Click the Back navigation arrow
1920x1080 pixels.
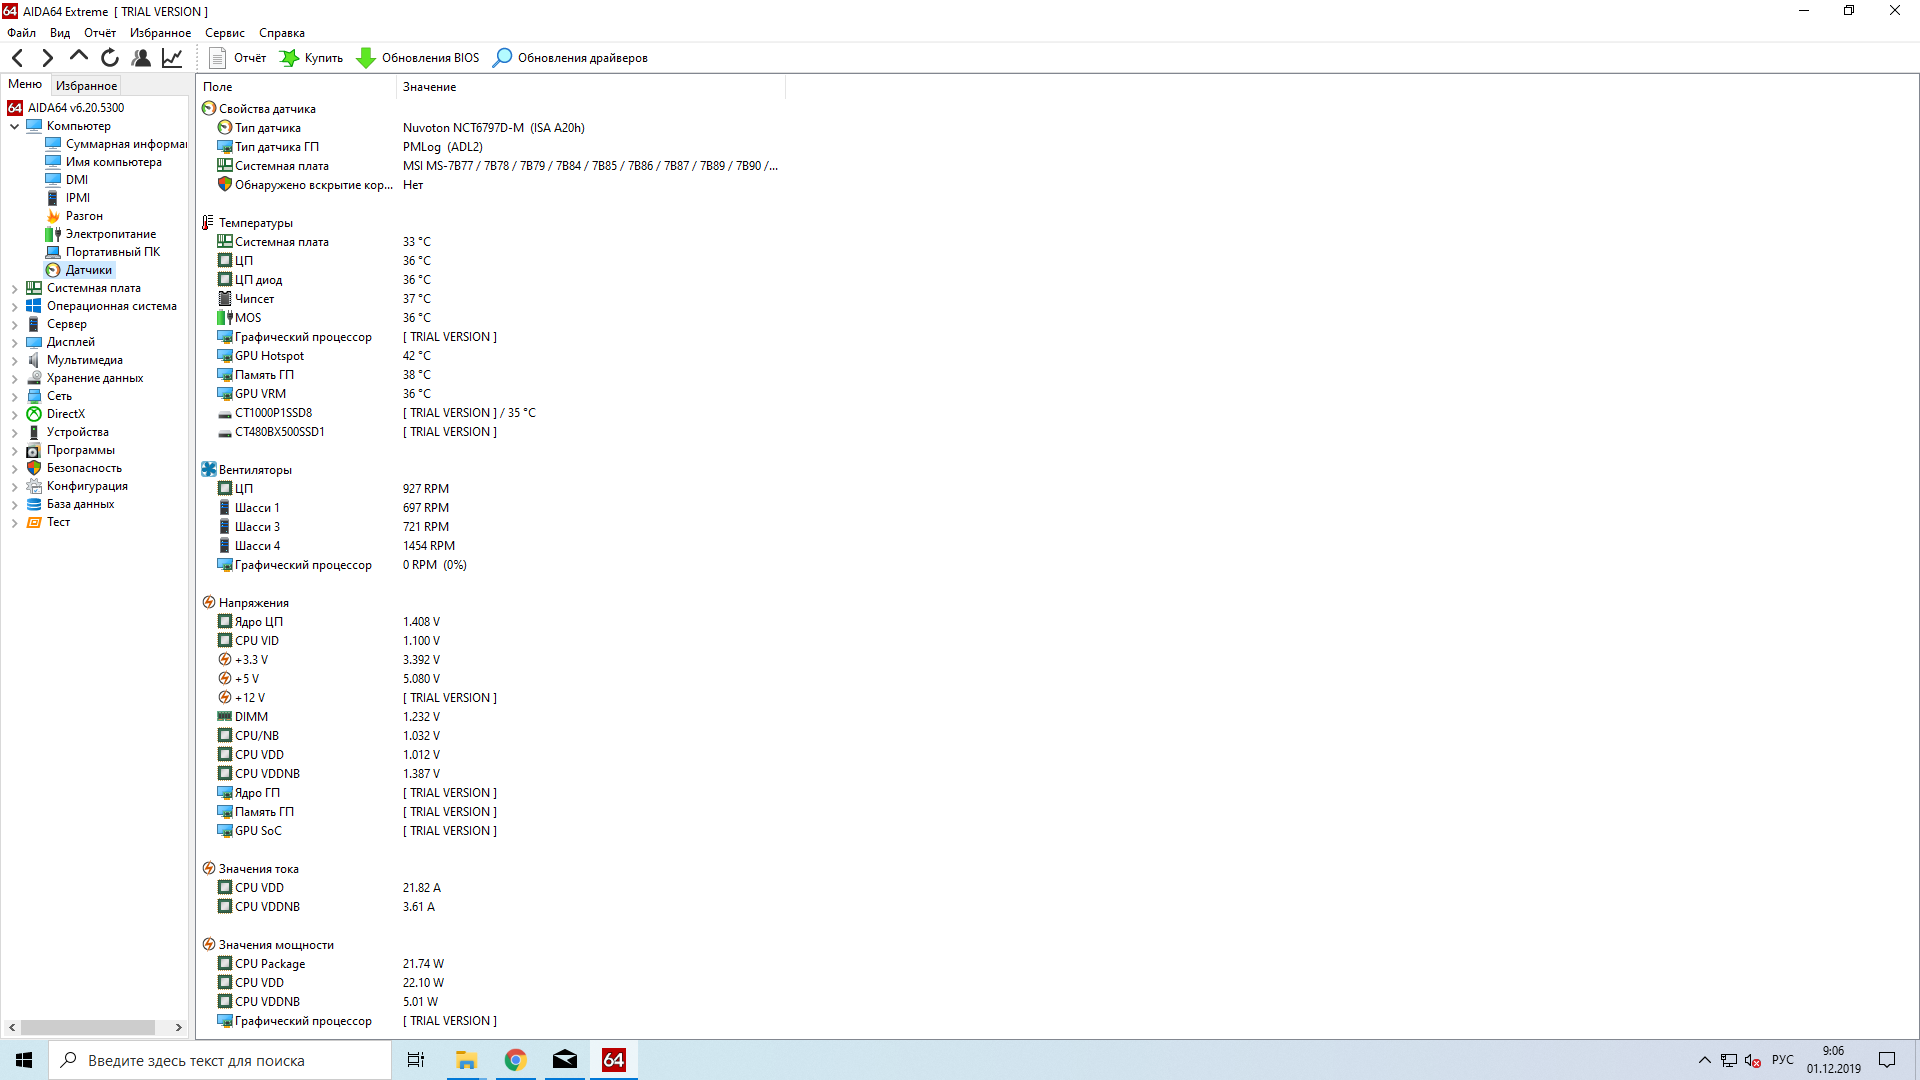17,58
